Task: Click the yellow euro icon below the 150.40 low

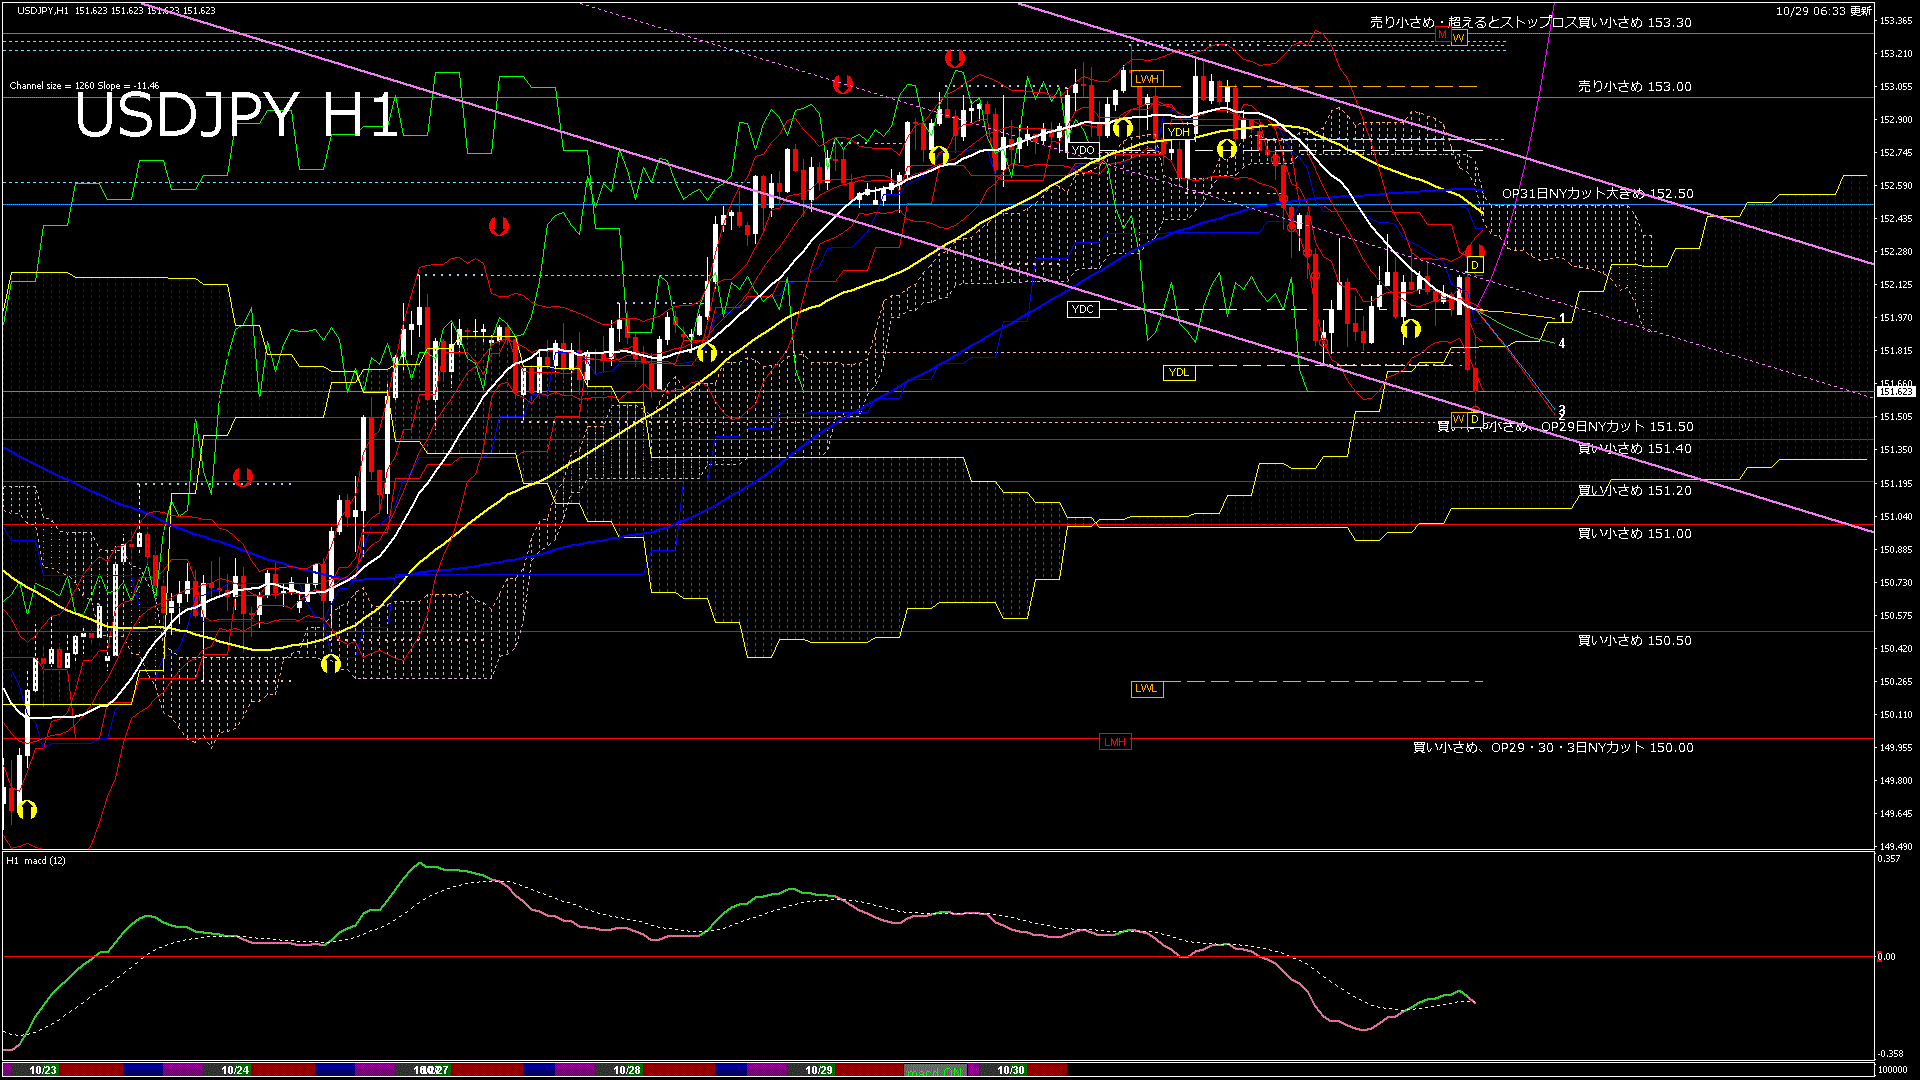Action: (331, 663)
